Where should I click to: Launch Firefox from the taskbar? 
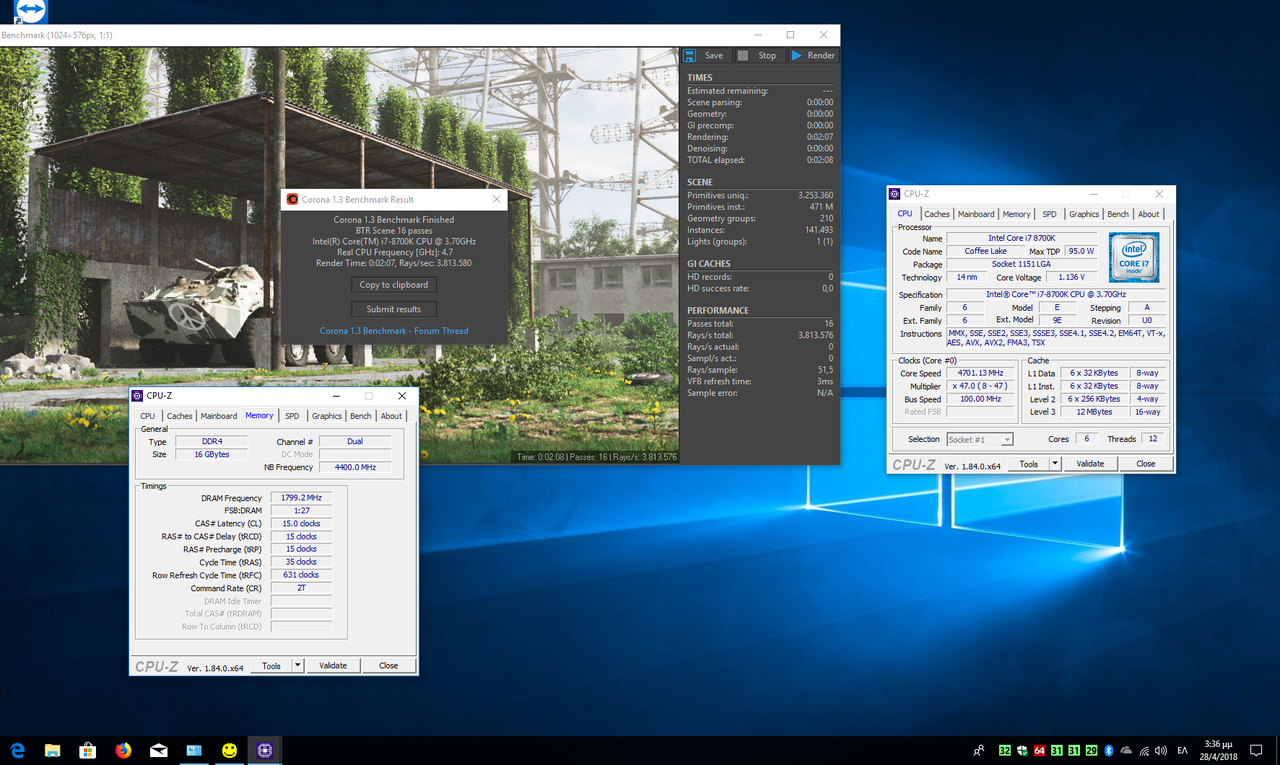123,750
